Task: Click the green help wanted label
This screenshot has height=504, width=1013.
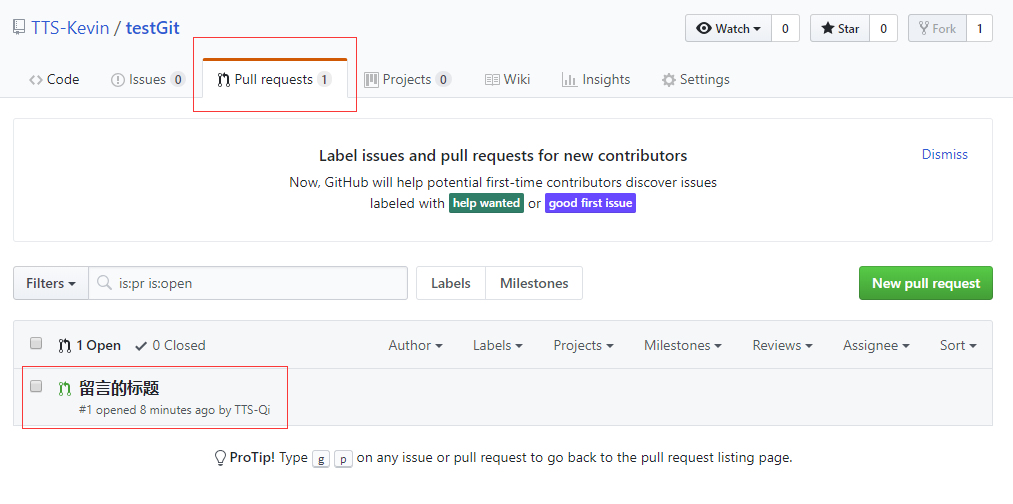Action: click(x=486, y=203)
